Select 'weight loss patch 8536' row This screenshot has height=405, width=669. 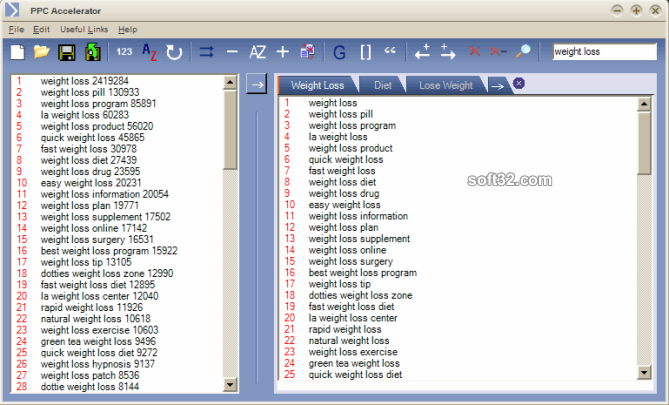[90, 376]
